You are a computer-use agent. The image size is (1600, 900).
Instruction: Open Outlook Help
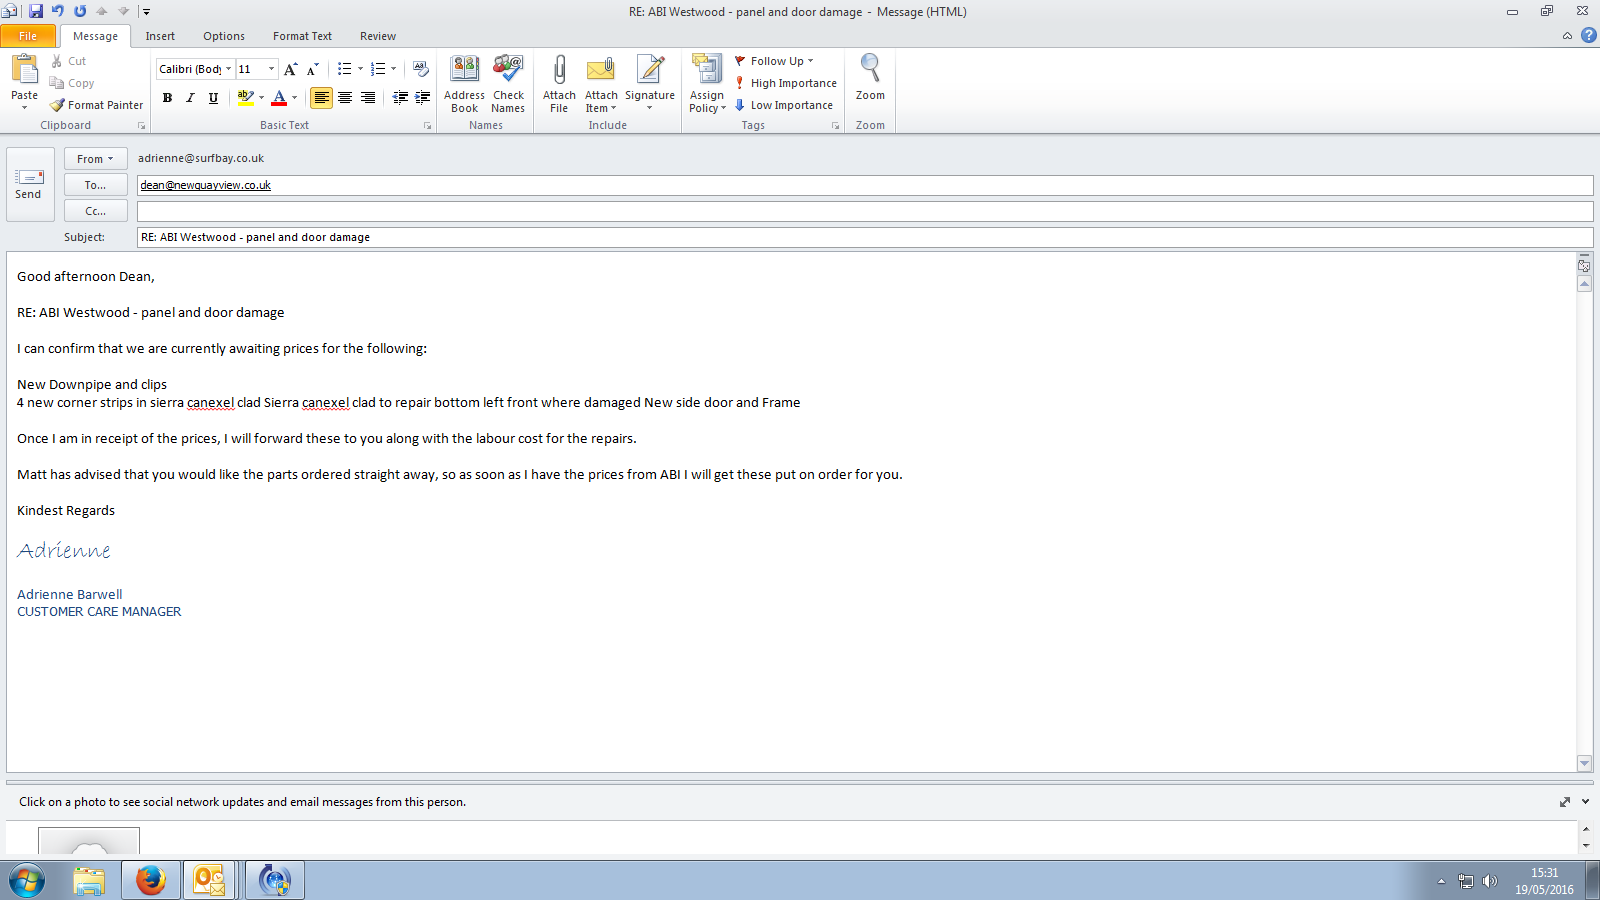(1588, 35)
